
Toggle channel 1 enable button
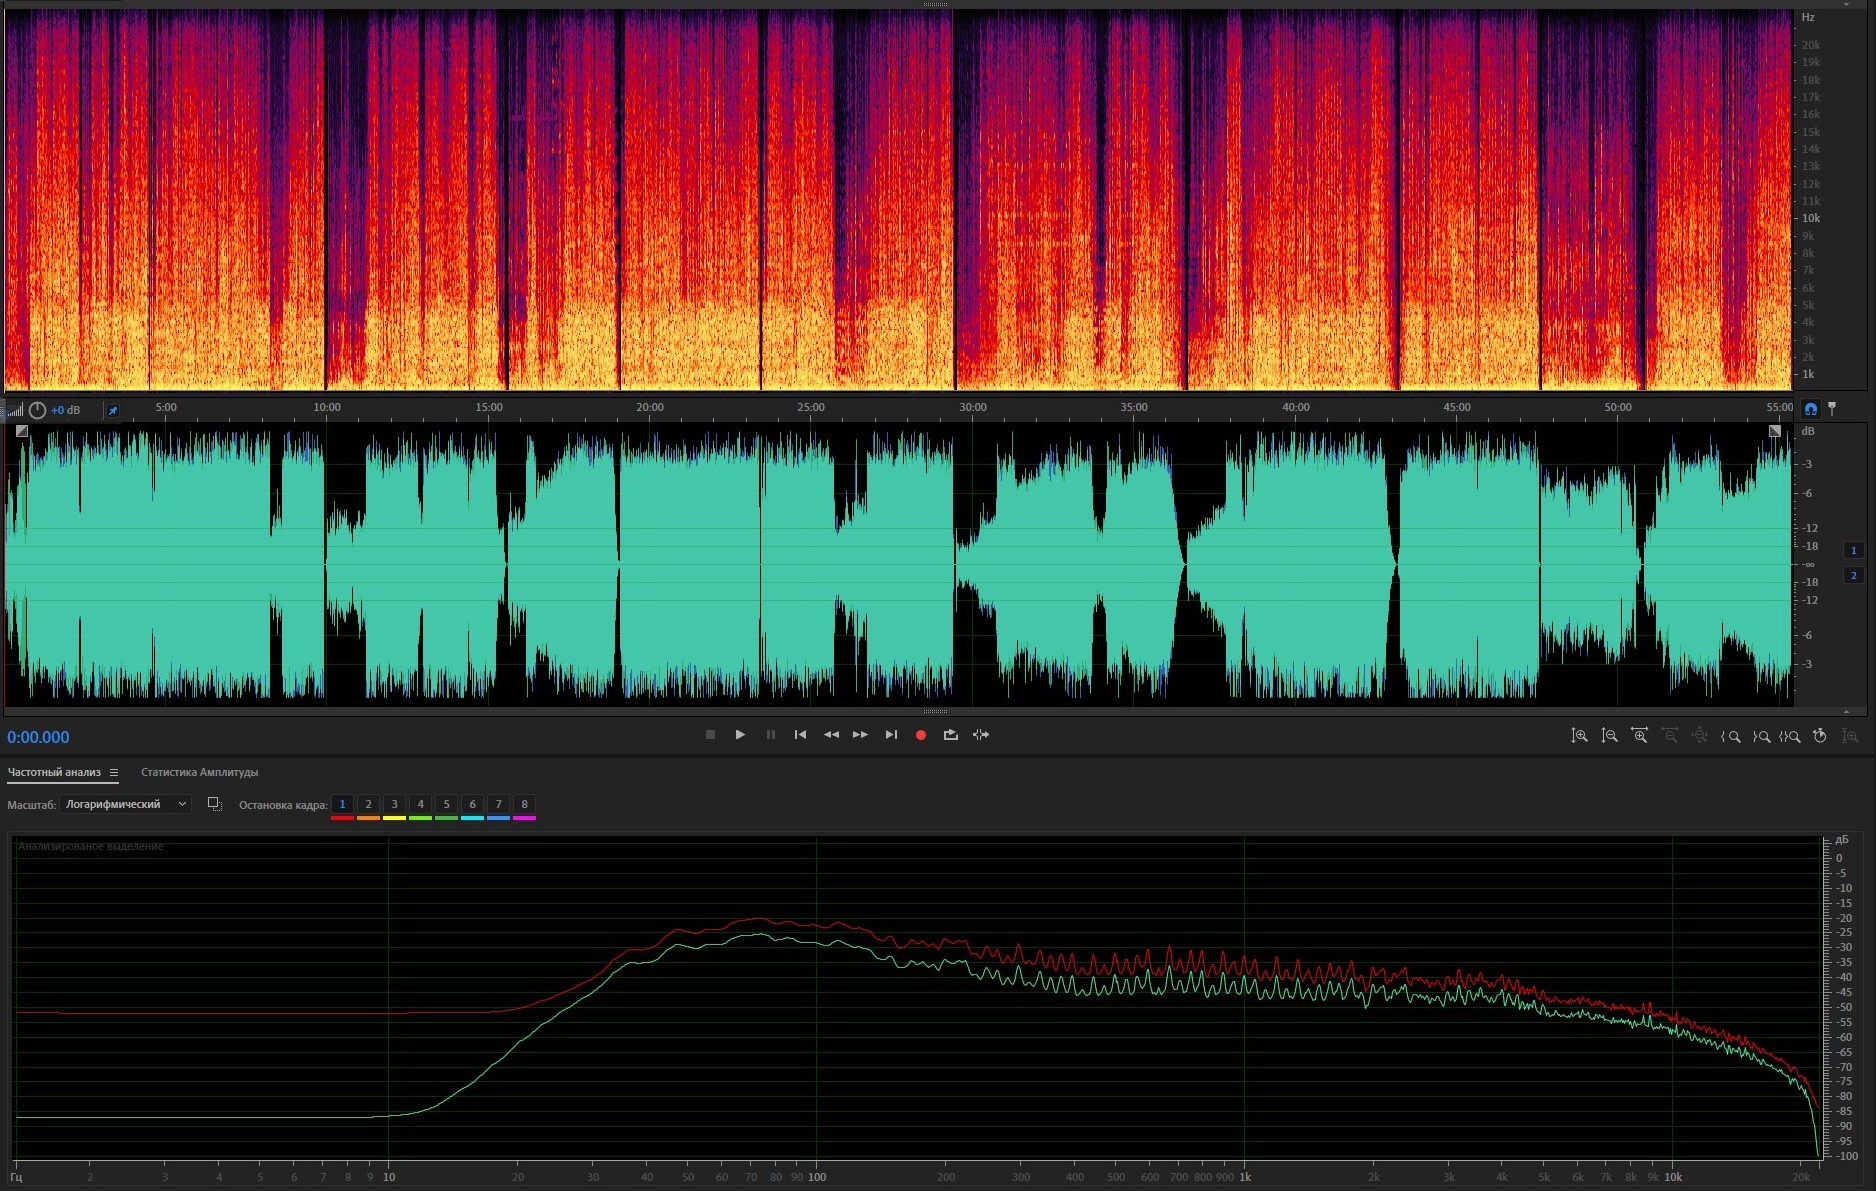pyautogui.click(x=1853, y=550)
